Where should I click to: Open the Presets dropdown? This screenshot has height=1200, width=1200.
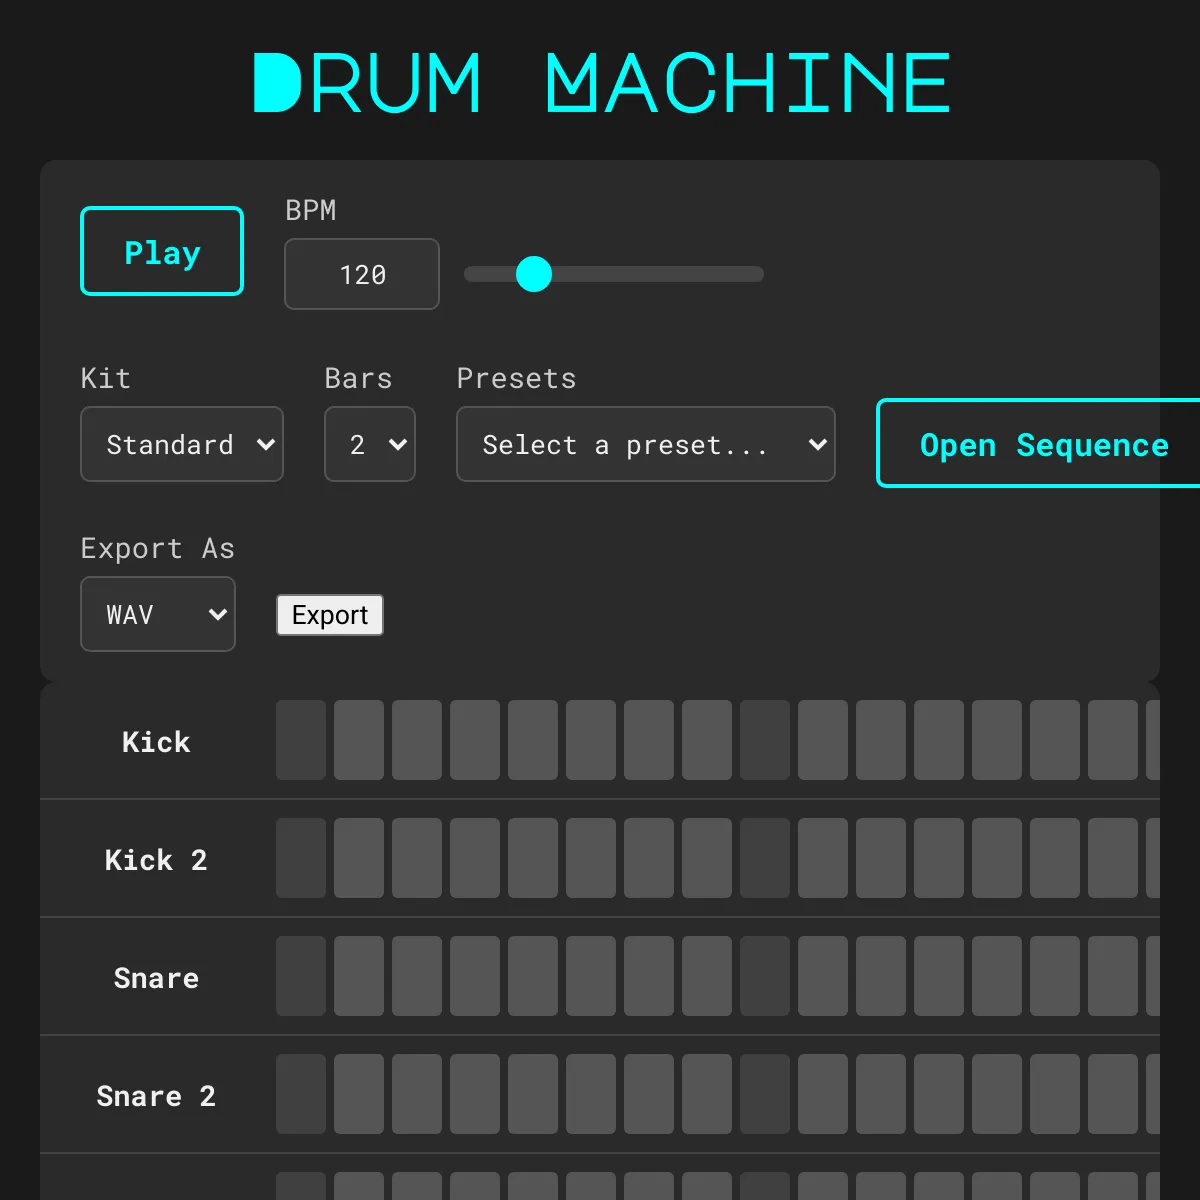pos(645,444)
